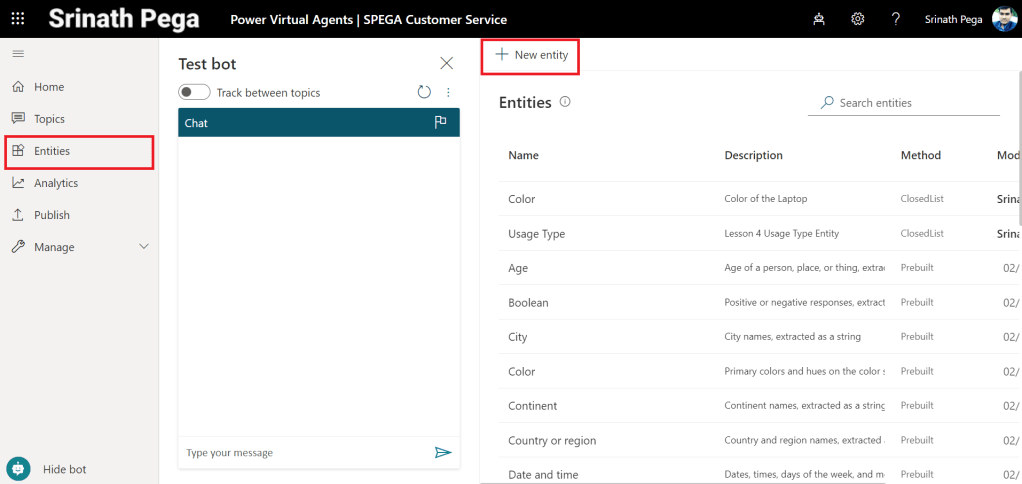Screen dimensions: 1022x484
Task: Send the chat message arrow icon
Action: [443, 453]
